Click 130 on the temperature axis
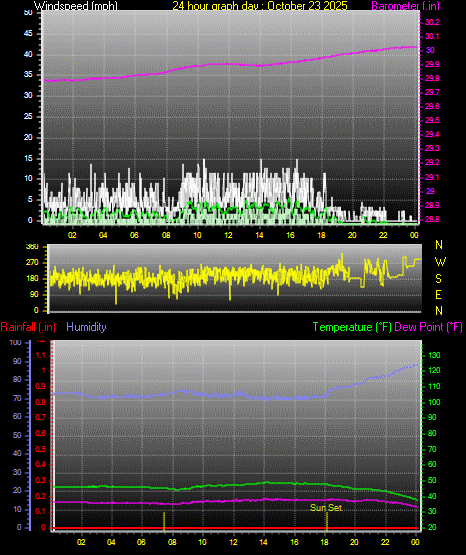This screenshot has height=555, width=466. point(434,355)
